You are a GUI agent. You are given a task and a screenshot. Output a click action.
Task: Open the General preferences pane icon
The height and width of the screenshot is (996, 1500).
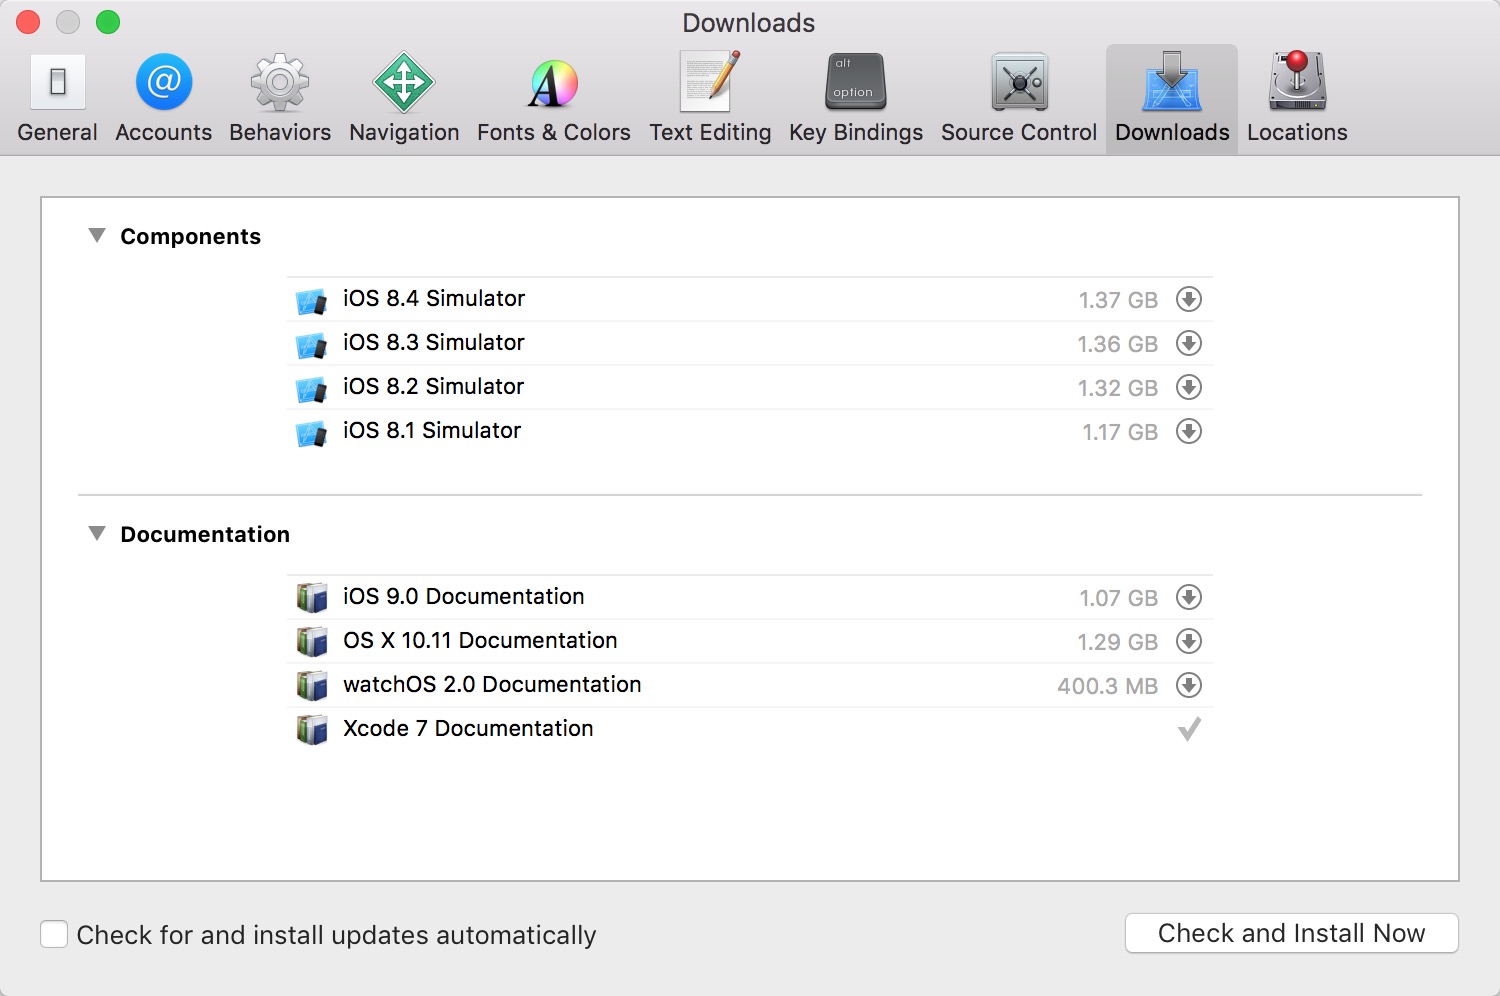coord(58,82)
